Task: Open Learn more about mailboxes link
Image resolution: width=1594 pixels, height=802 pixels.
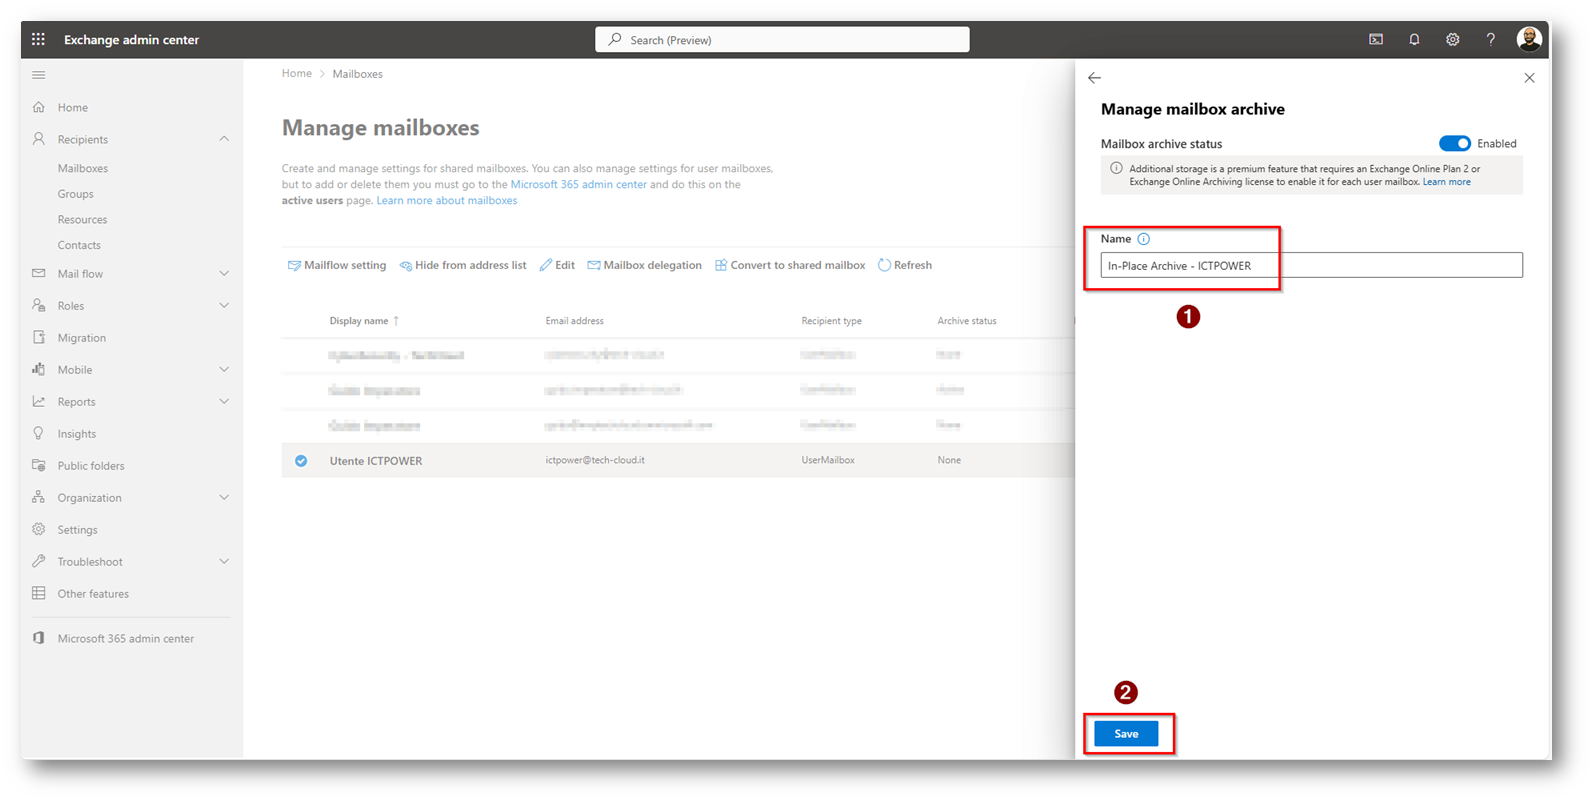Action: click(x=447, y=200)
